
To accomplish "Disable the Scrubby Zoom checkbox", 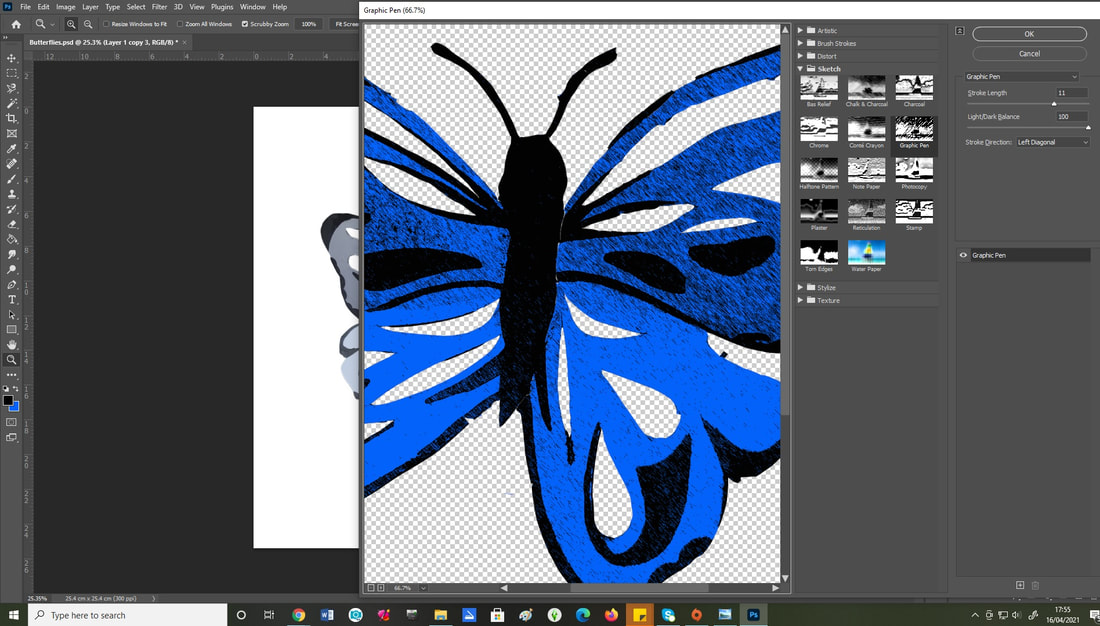I will tap(245, 24).
